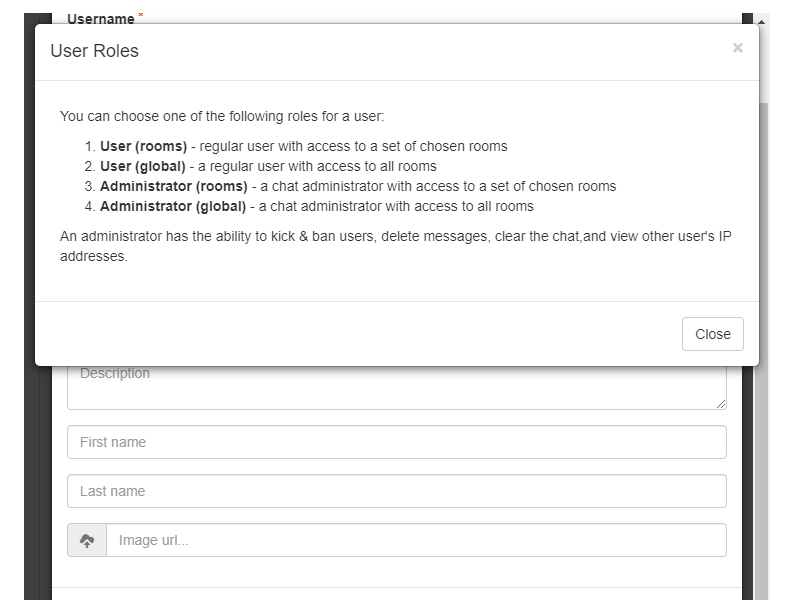Click the Image url text field

coord(416,540)
